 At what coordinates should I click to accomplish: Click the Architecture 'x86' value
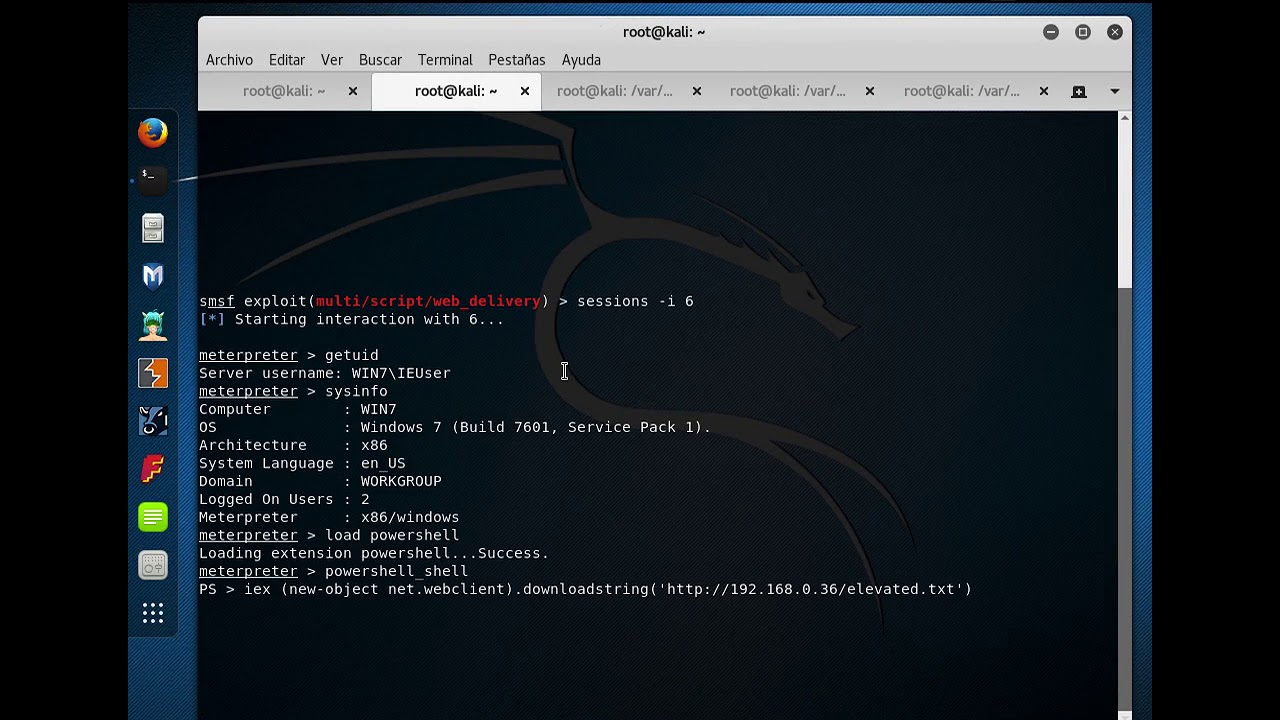tap(374, 445)
